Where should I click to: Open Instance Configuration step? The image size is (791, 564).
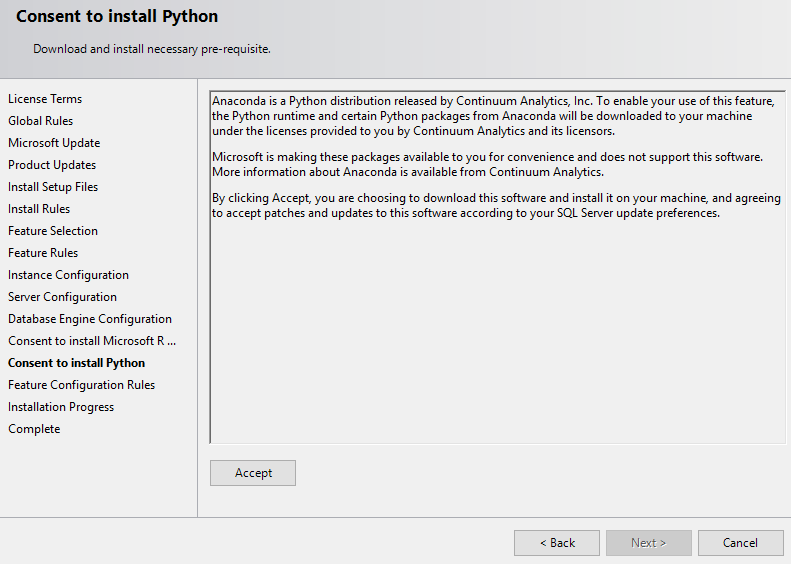pos(69,275)
